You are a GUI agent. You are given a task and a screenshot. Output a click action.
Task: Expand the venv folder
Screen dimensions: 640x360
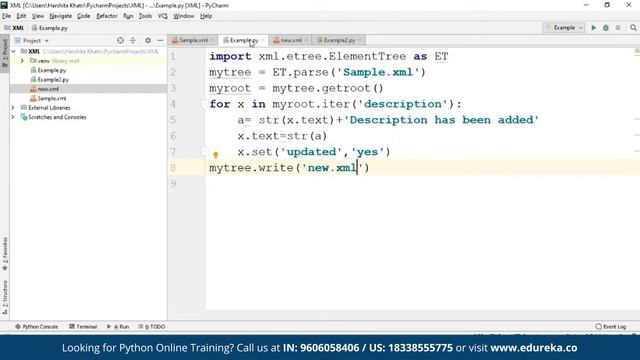coord(22,61)
